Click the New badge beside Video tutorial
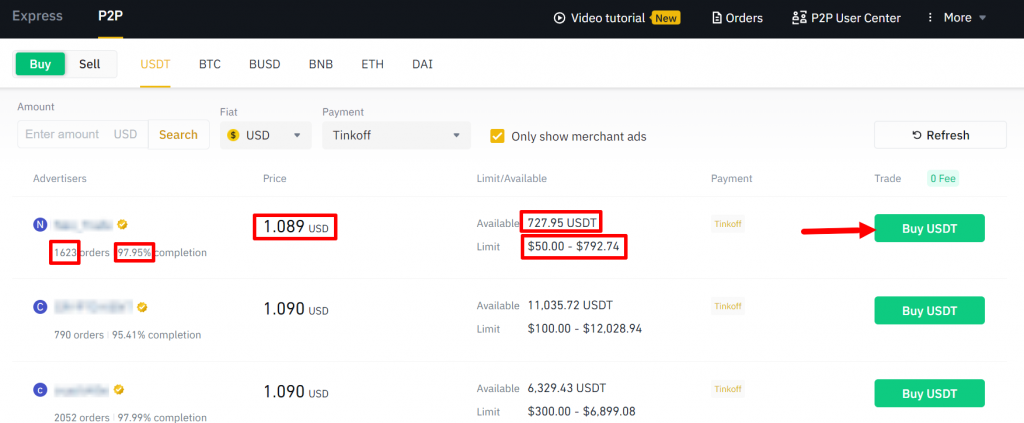Image resolution: width=1024 pixels, height=423 pixels. (665, 18)
